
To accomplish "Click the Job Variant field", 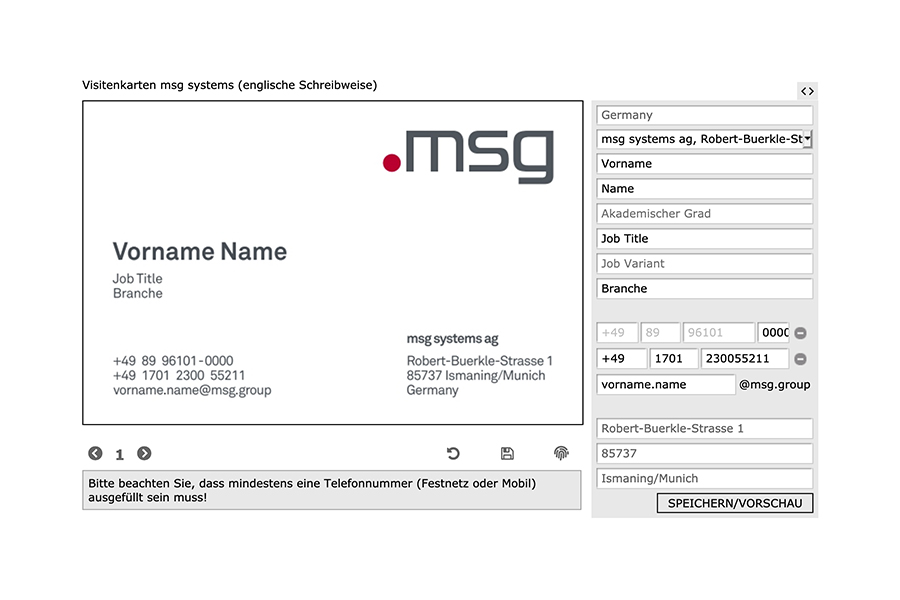I will pyautogui.click(x=704, y=264).
